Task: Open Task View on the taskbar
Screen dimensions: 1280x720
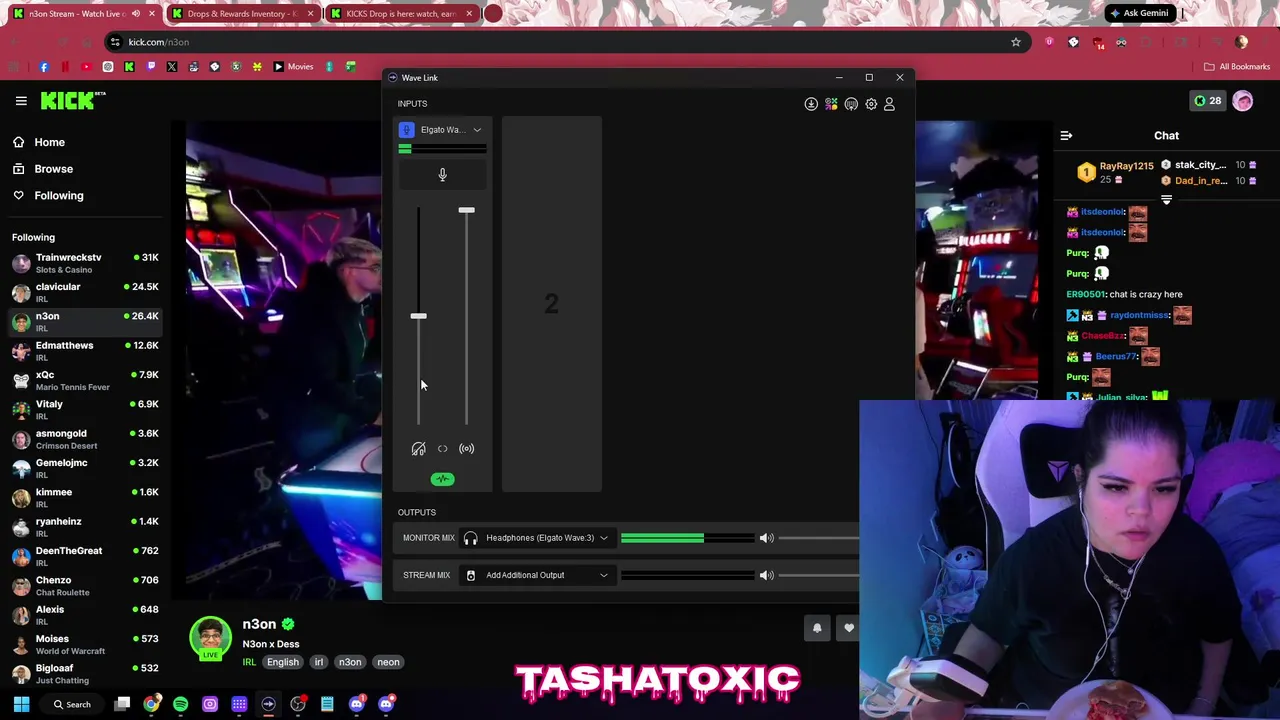Action: tap(122, 704)
